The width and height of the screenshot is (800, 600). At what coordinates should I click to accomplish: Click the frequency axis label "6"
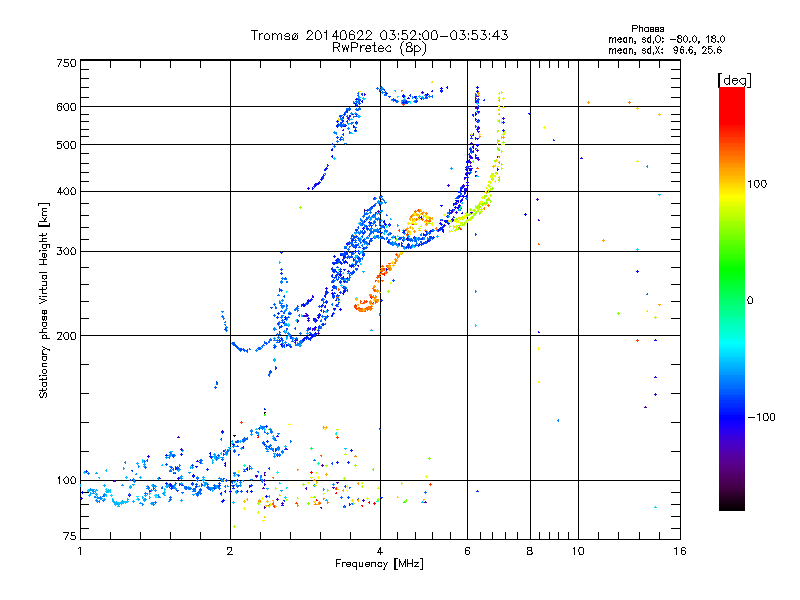click(467, 551)
